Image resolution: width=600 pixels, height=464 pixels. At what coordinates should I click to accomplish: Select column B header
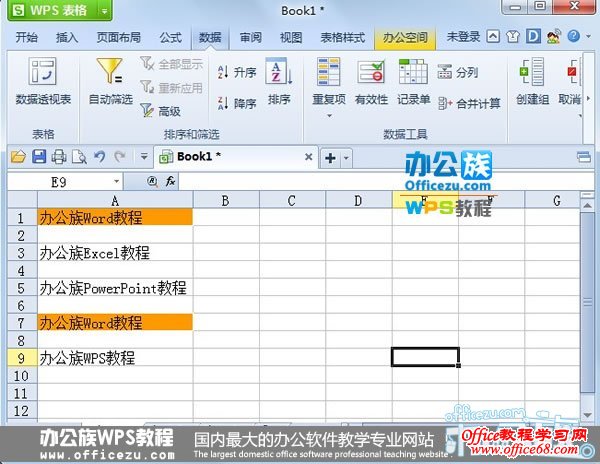click(x=226, y=200)
